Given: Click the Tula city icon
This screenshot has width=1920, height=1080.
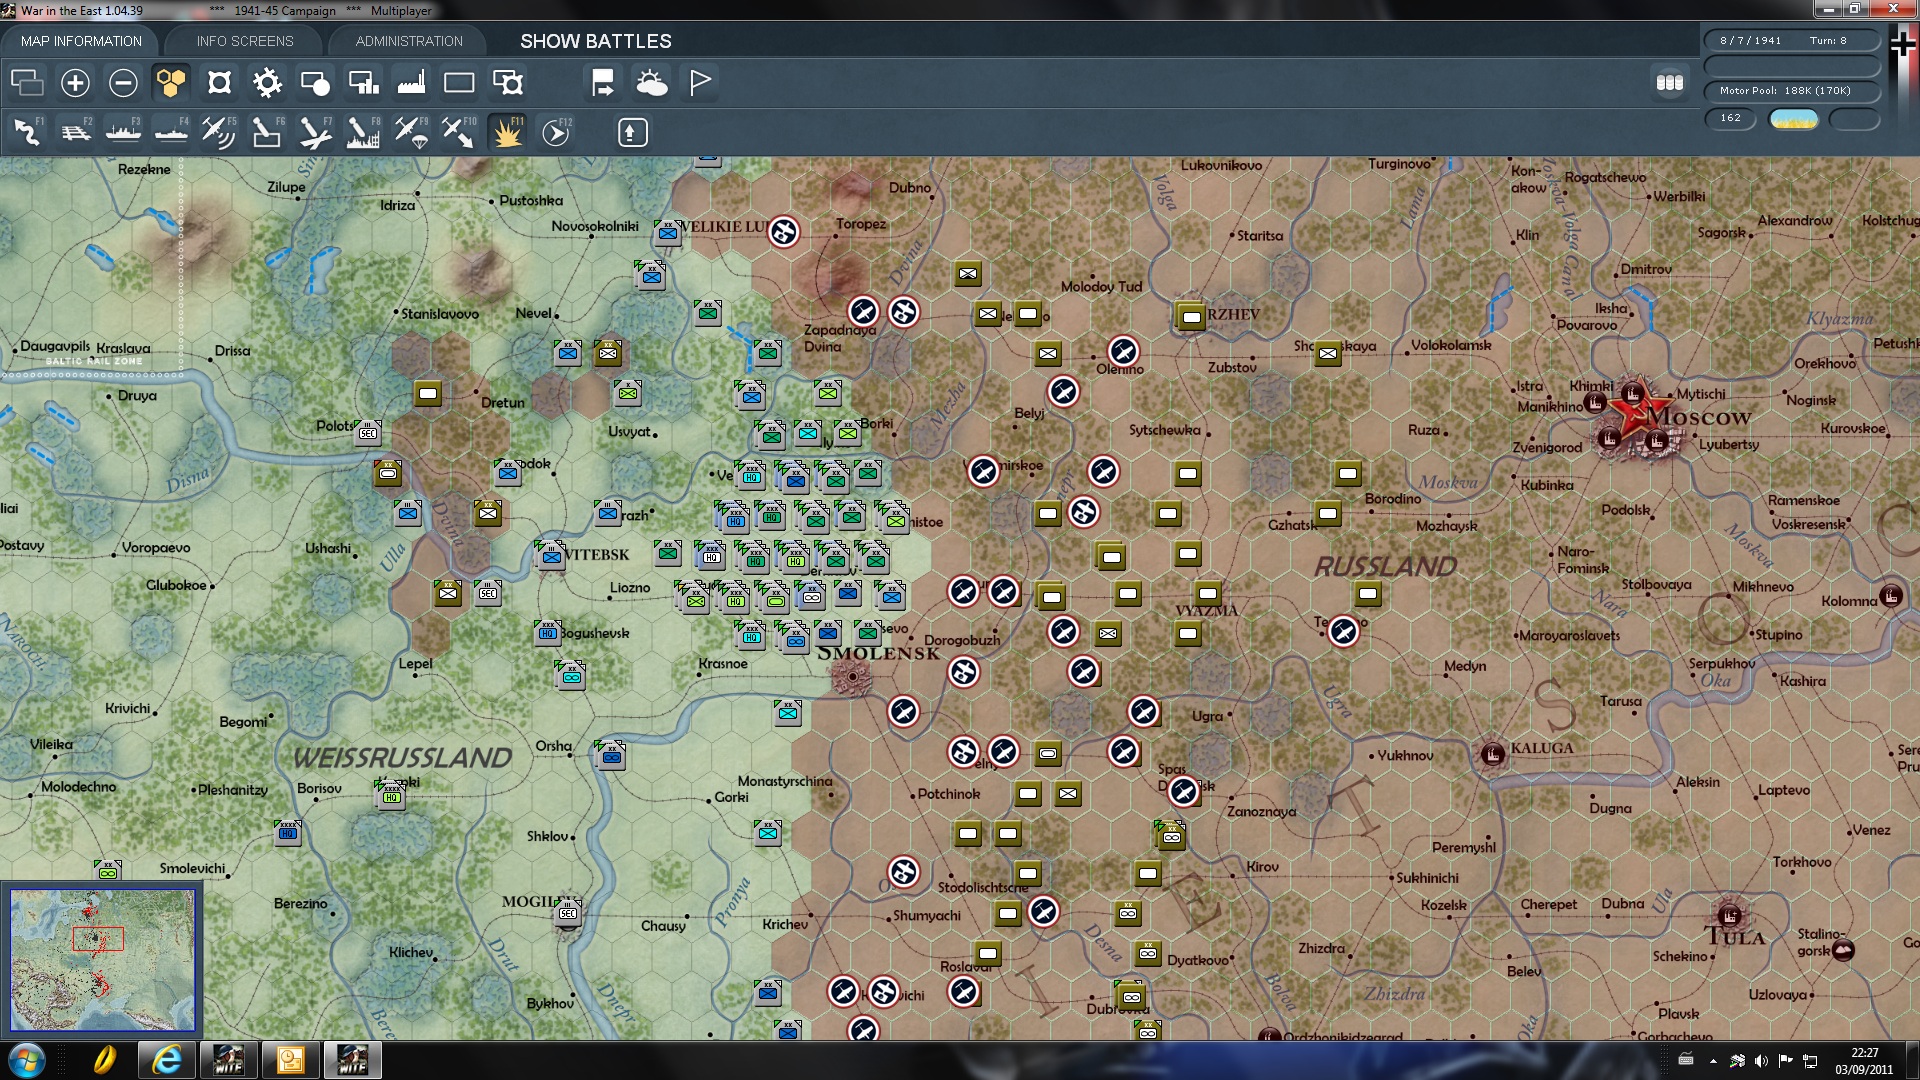Looking at the screenshot, I should coord(1729,914).
